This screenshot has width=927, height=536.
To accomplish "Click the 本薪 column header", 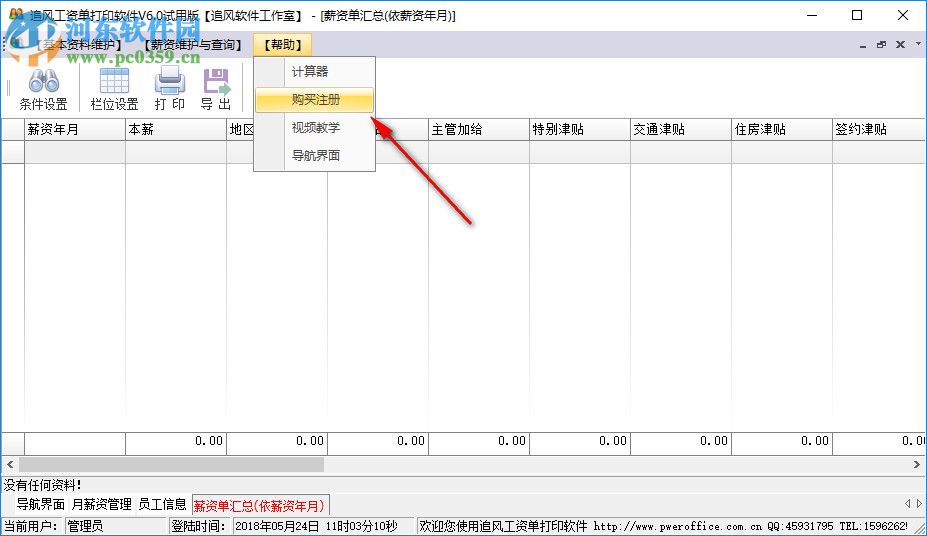I will tap(176, 129).
